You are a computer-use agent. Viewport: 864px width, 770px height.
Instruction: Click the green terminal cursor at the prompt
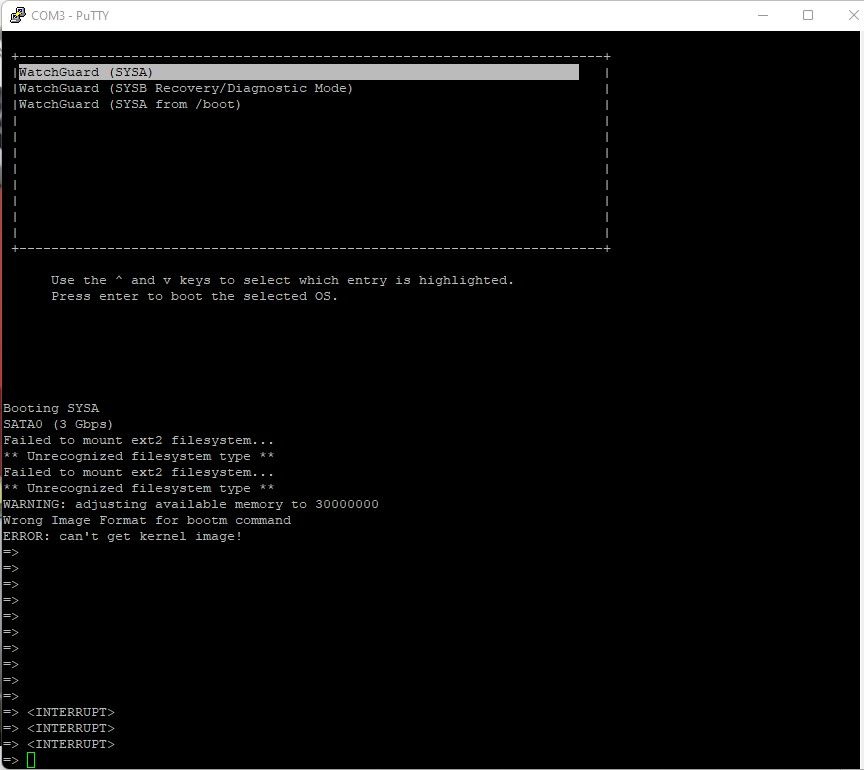[31, 760]
